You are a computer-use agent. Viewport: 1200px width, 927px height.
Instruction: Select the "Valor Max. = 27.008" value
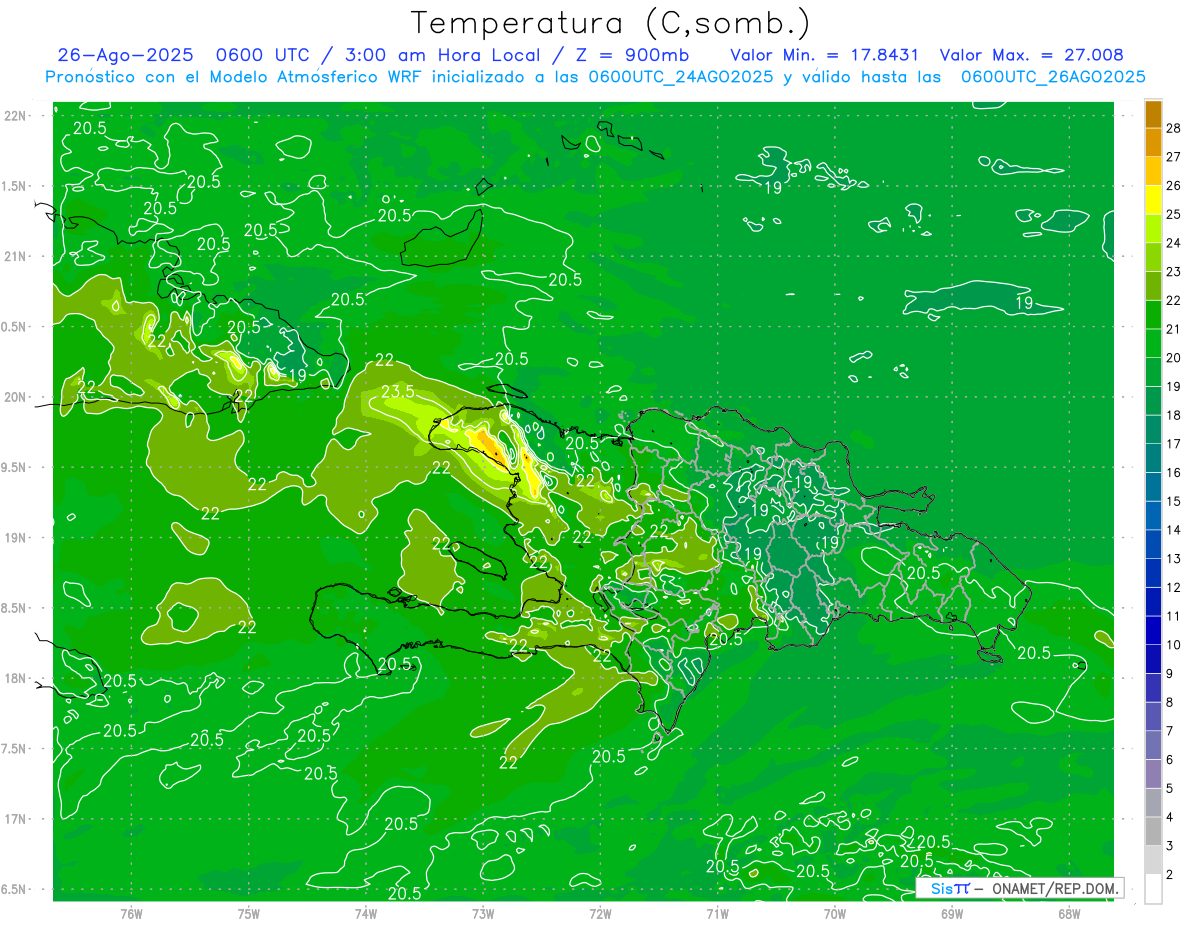pos(1031,56)
